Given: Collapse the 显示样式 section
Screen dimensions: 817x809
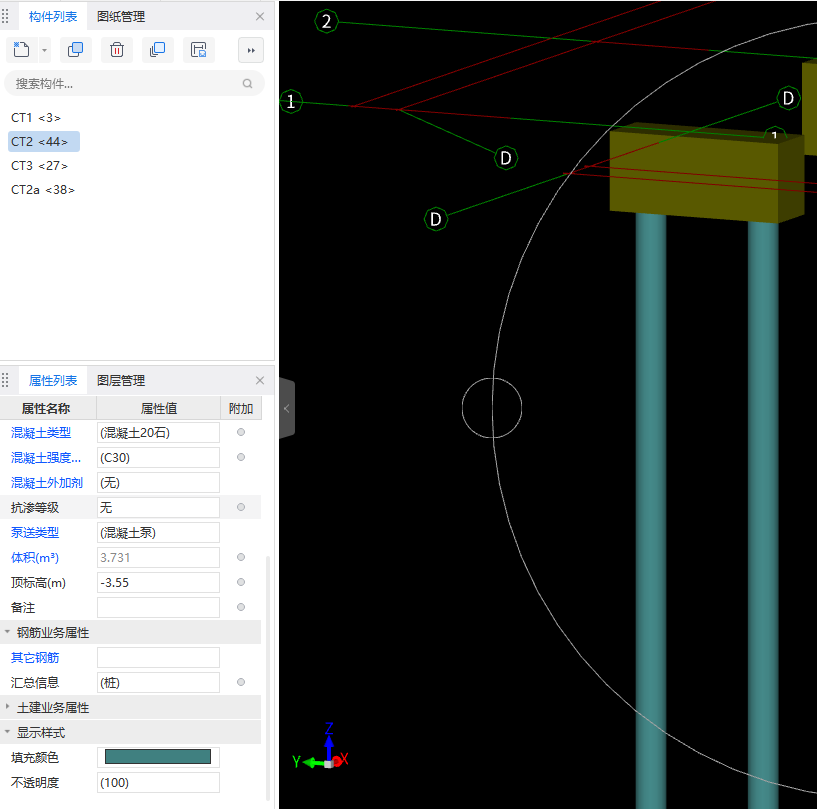Looking at the screenshot, I should pyautogui.click(x=7, y=732).
